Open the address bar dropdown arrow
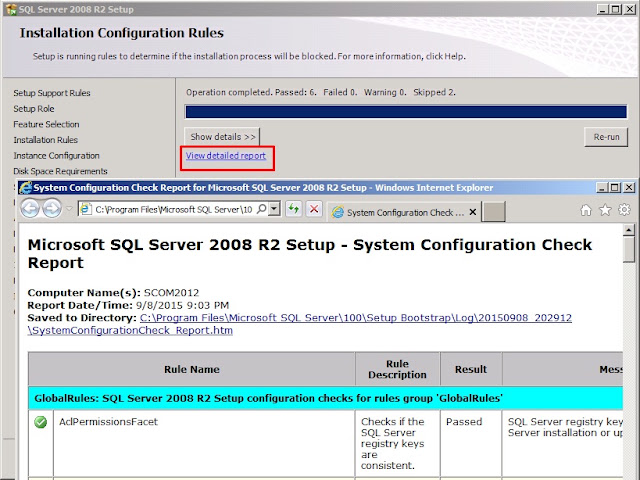 coord(274,209)
